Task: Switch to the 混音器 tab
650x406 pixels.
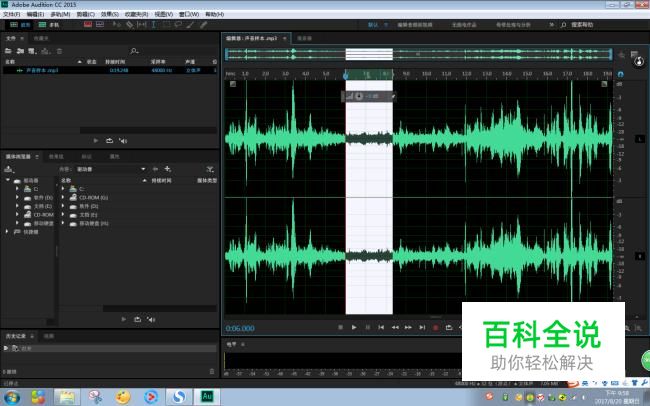Action: coord(304,38)
